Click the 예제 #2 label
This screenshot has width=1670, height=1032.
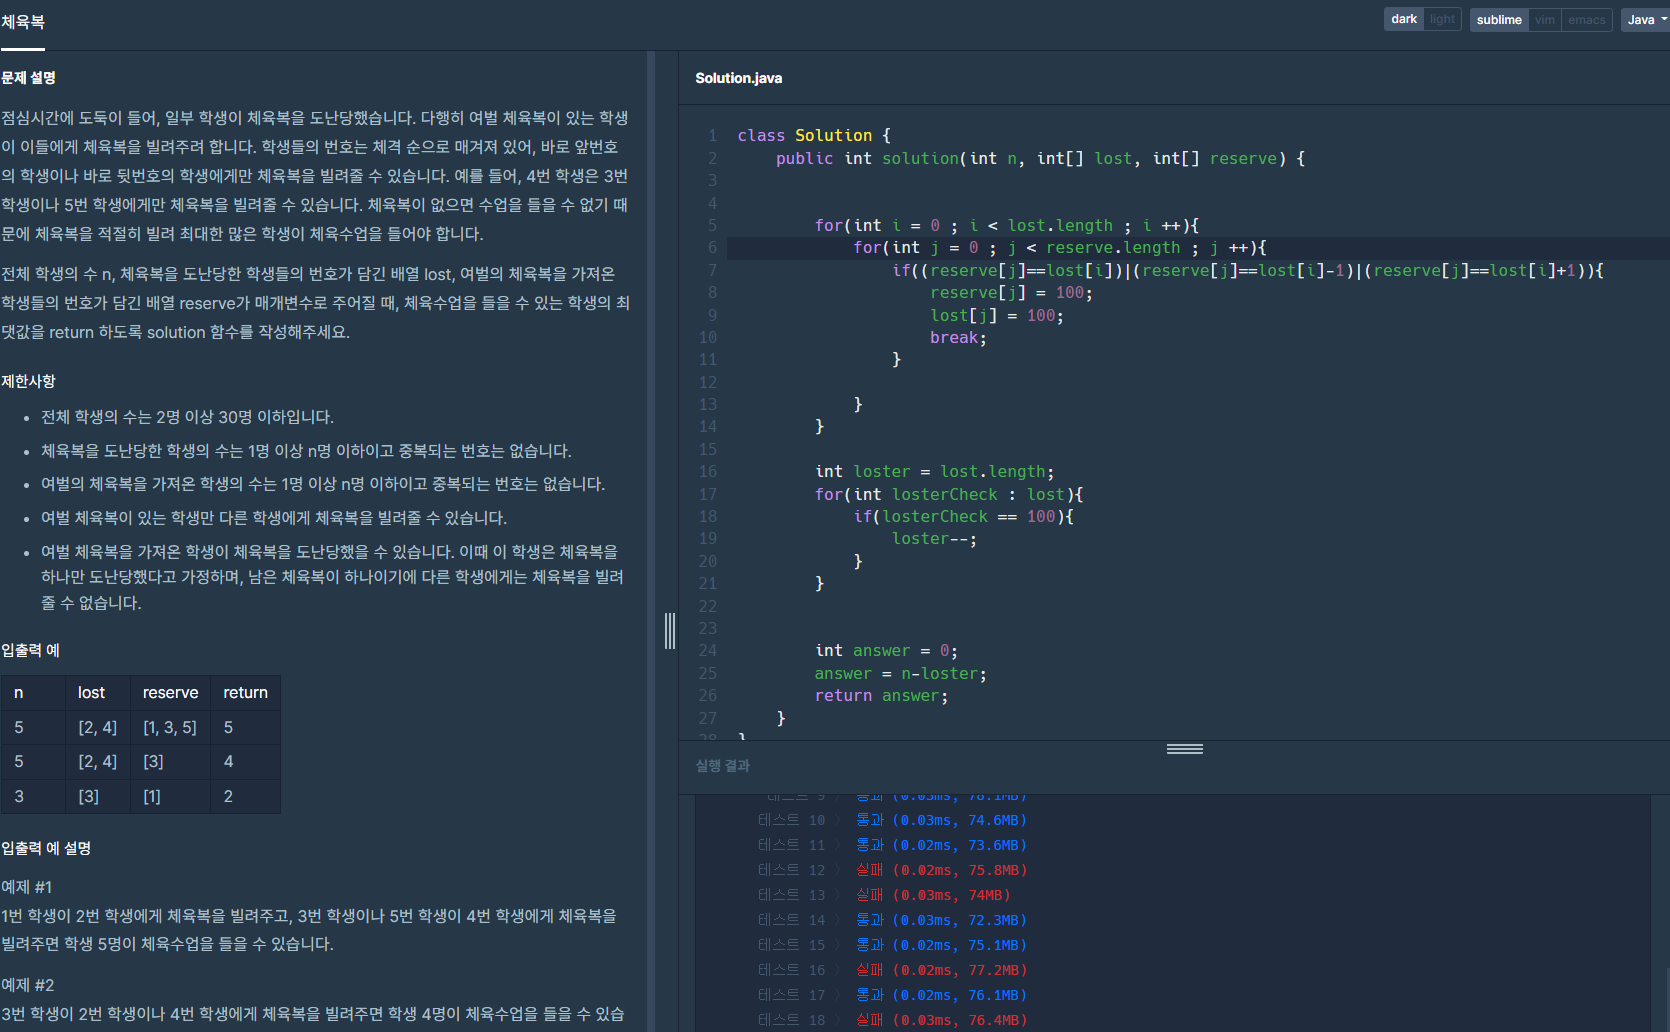click(x=28, y=985)
